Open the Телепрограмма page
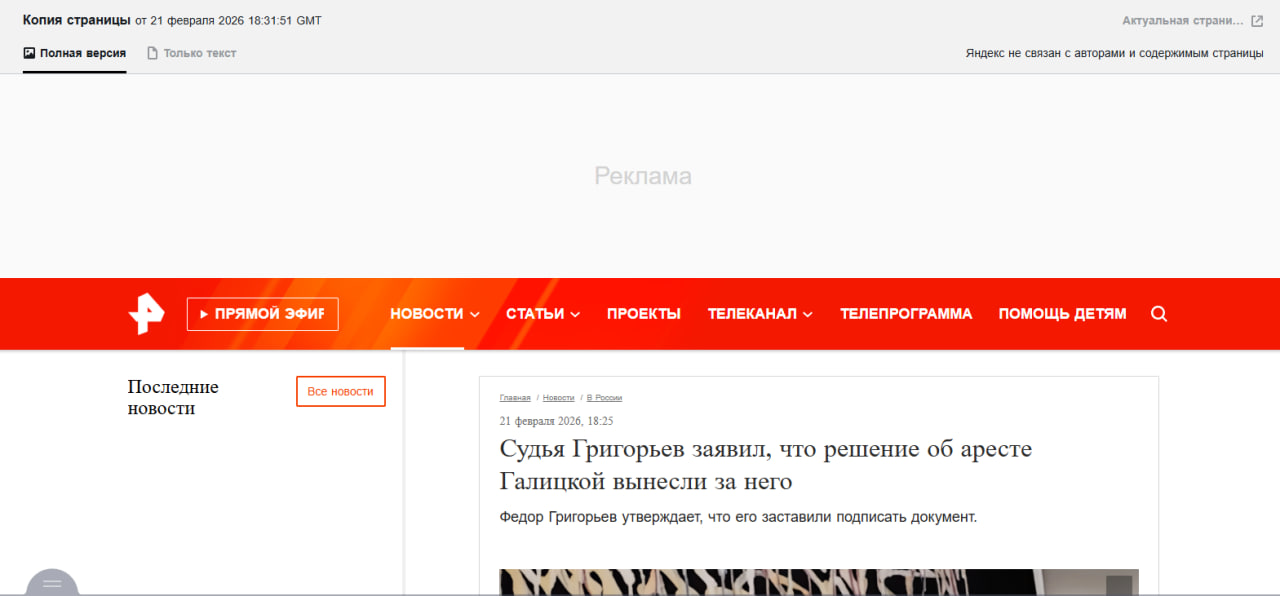 [905, 314]
